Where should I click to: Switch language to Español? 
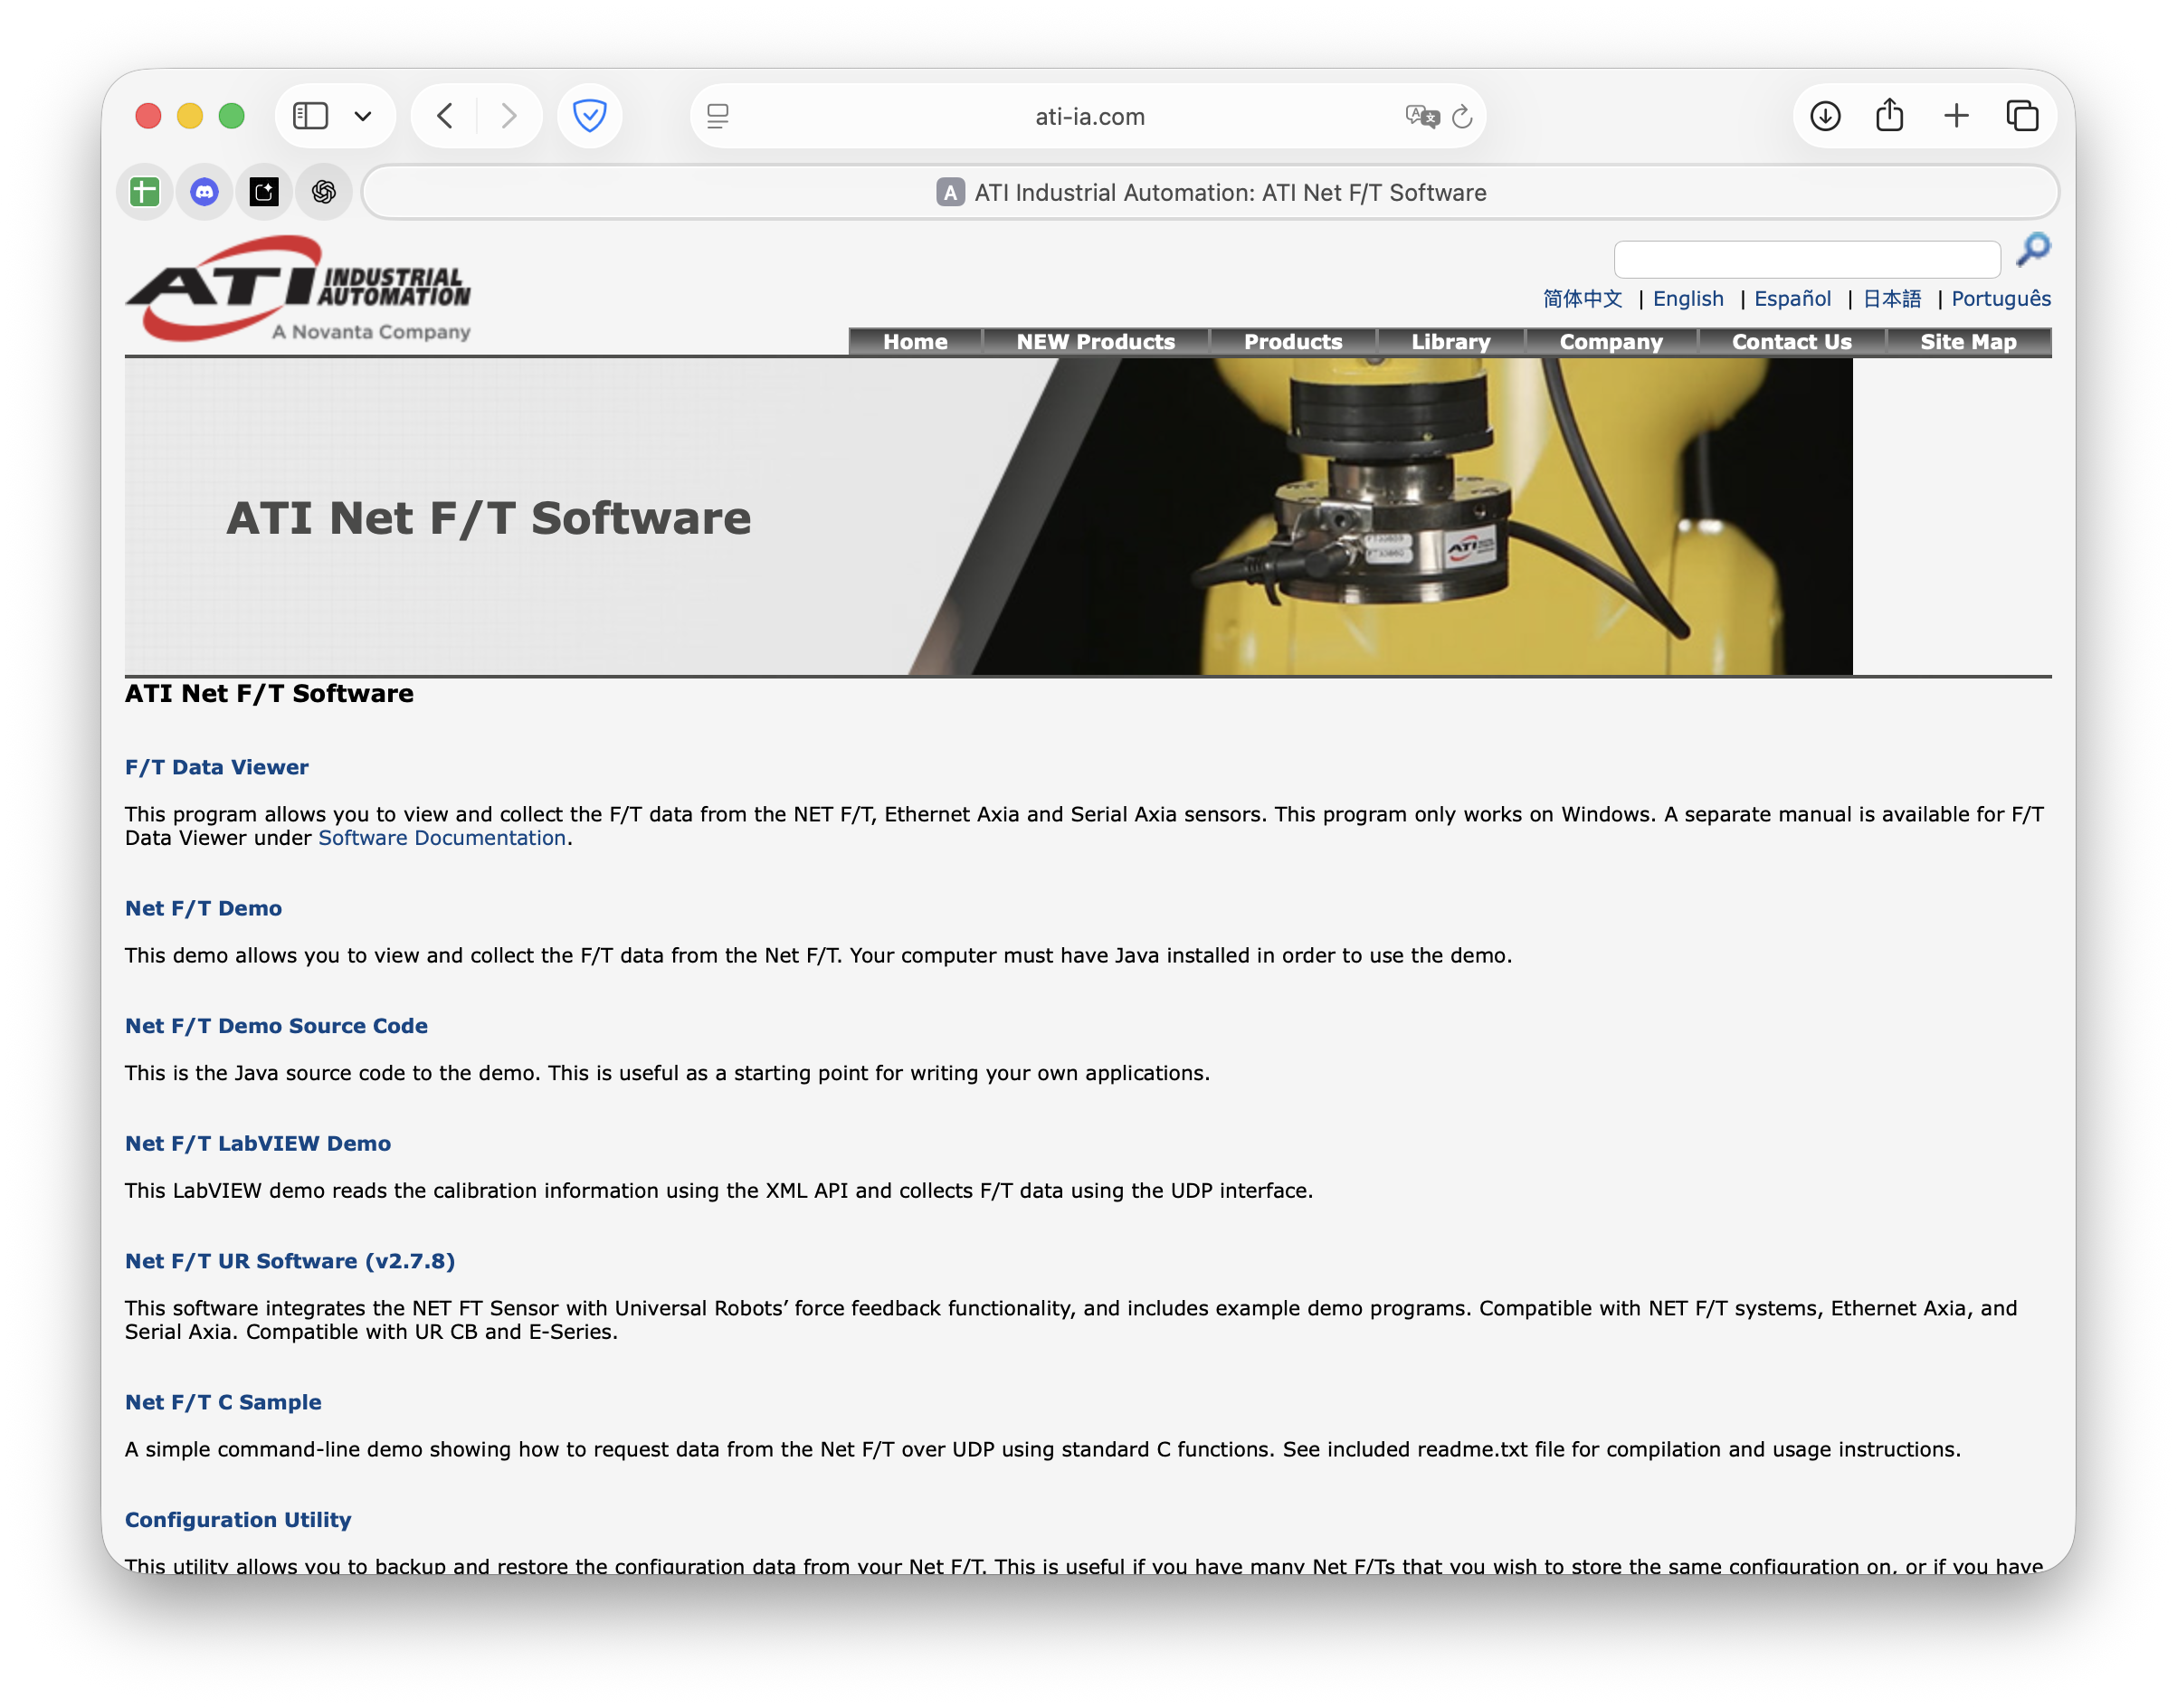coord(1792,299)
